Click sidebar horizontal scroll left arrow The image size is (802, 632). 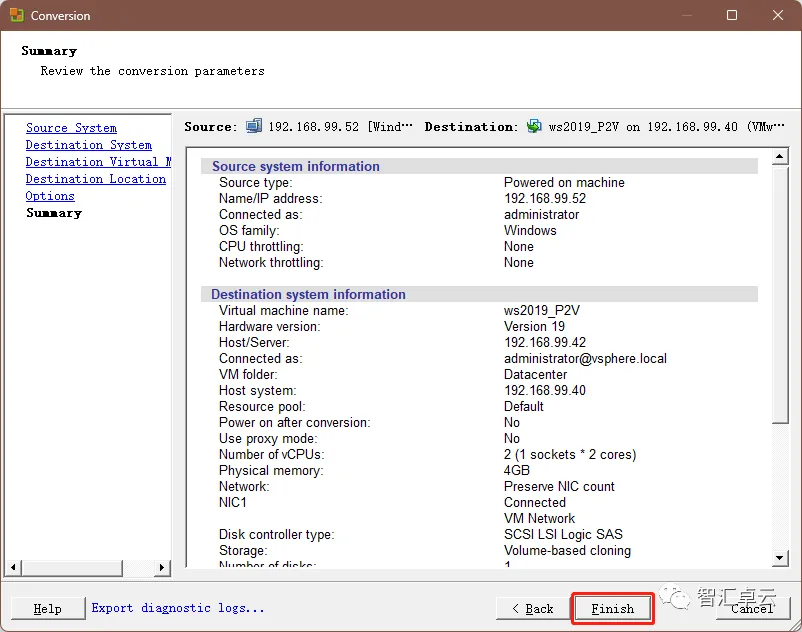coord(13,567)
